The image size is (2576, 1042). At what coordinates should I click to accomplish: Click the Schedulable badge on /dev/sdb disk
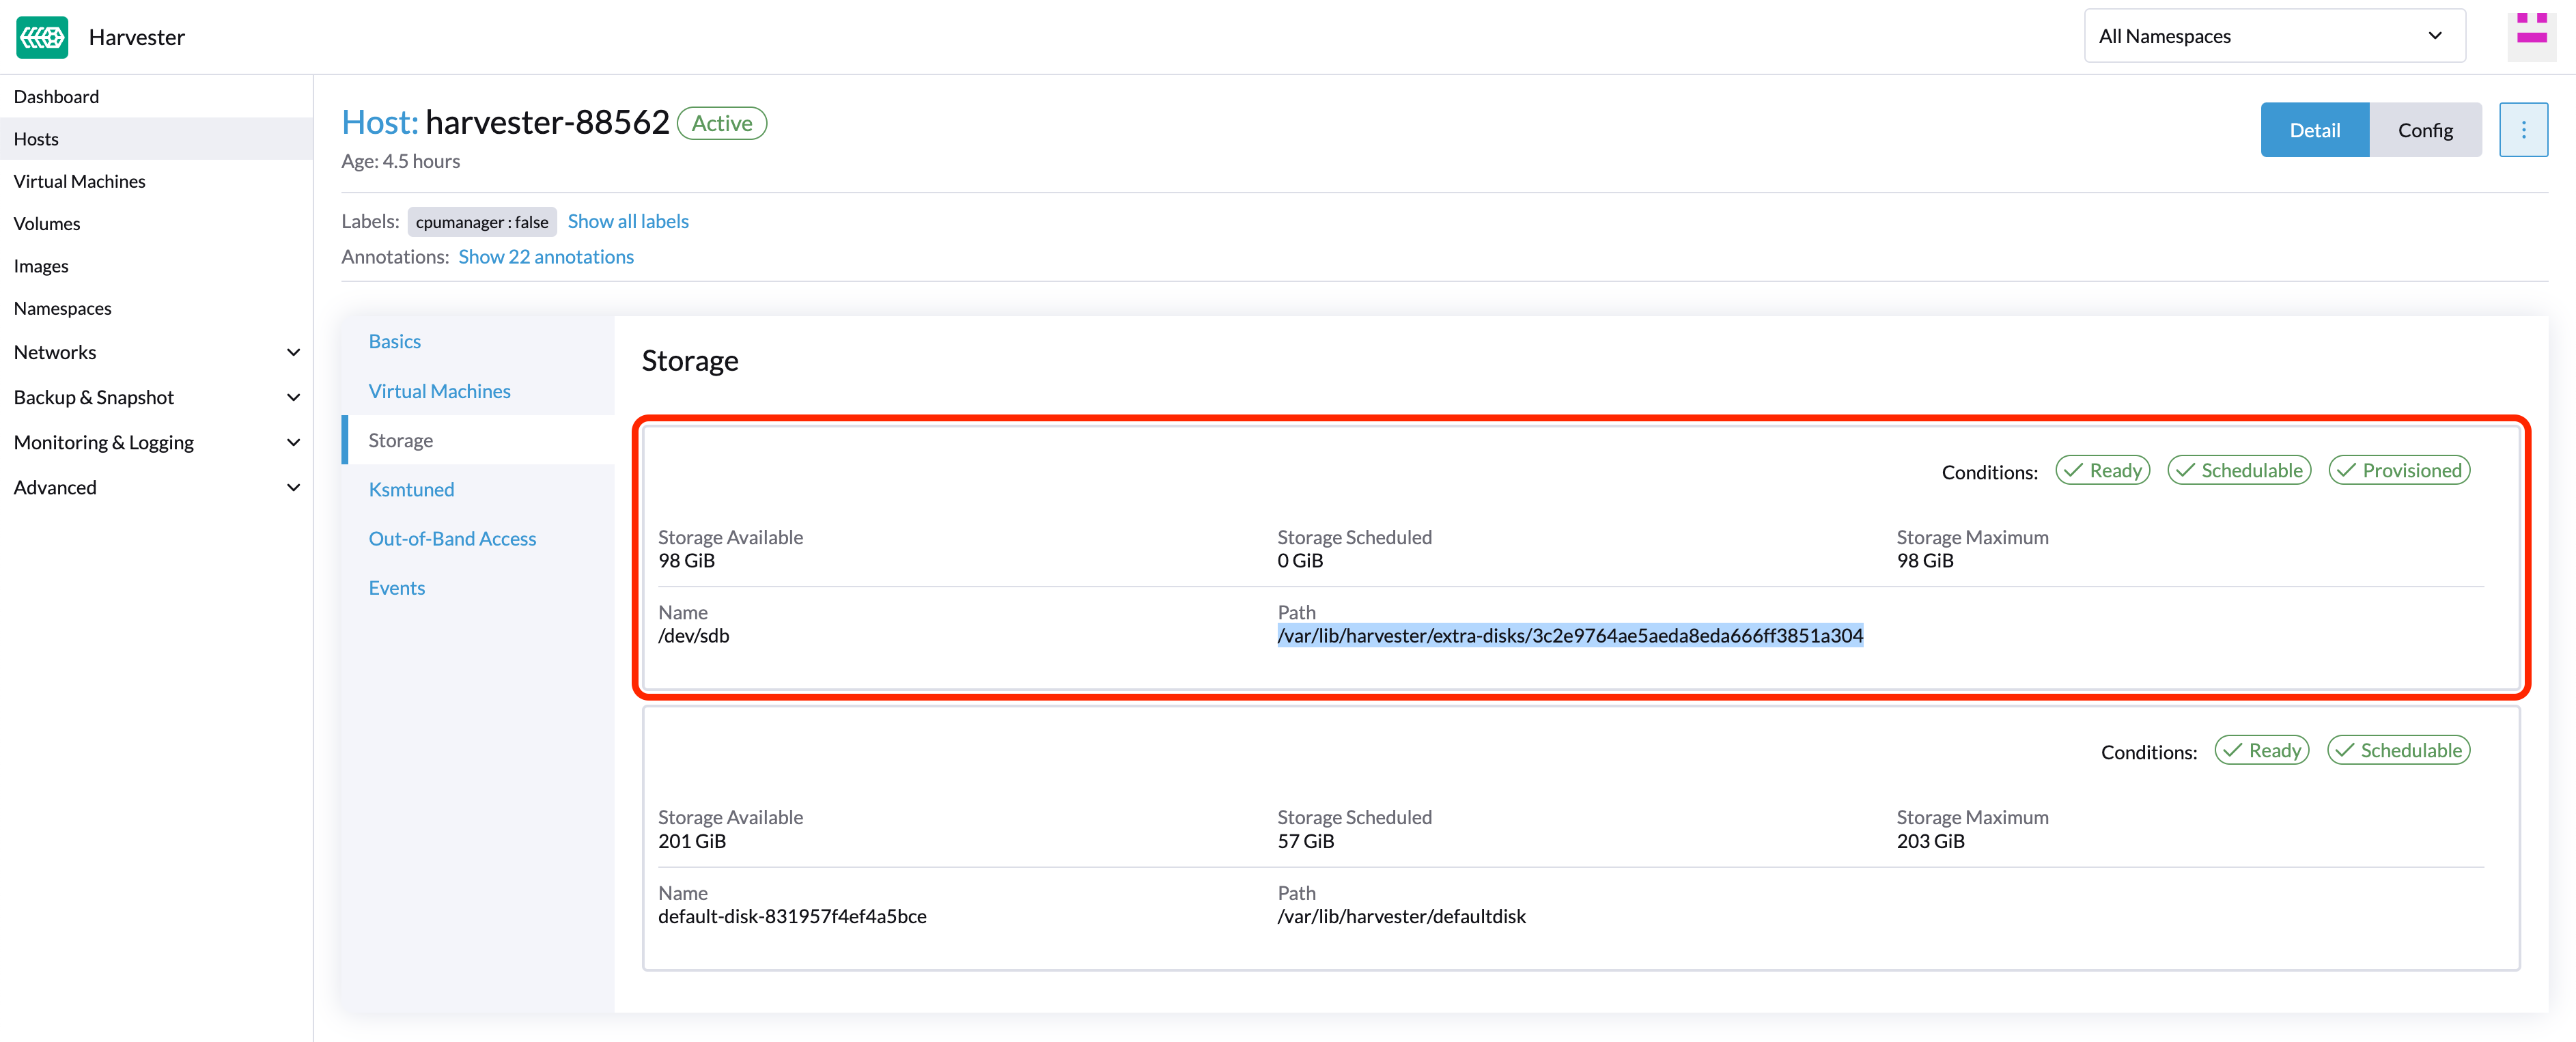click(x=2239, y=471)
